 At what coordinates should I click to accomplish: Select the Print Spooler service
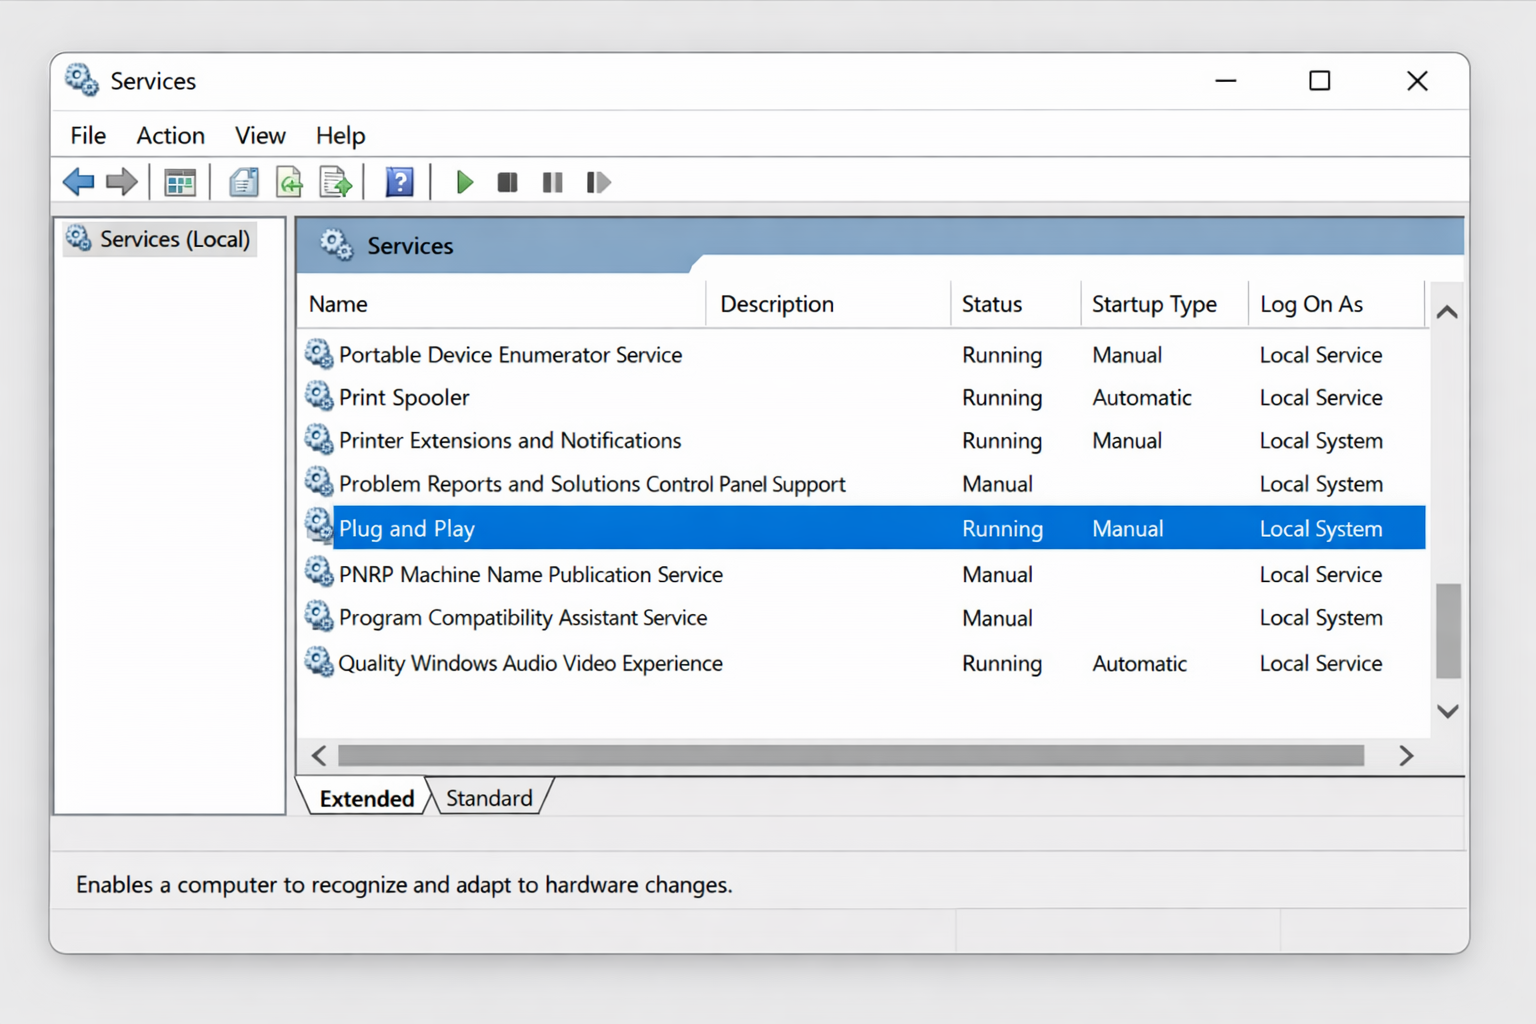coord(404,397)
